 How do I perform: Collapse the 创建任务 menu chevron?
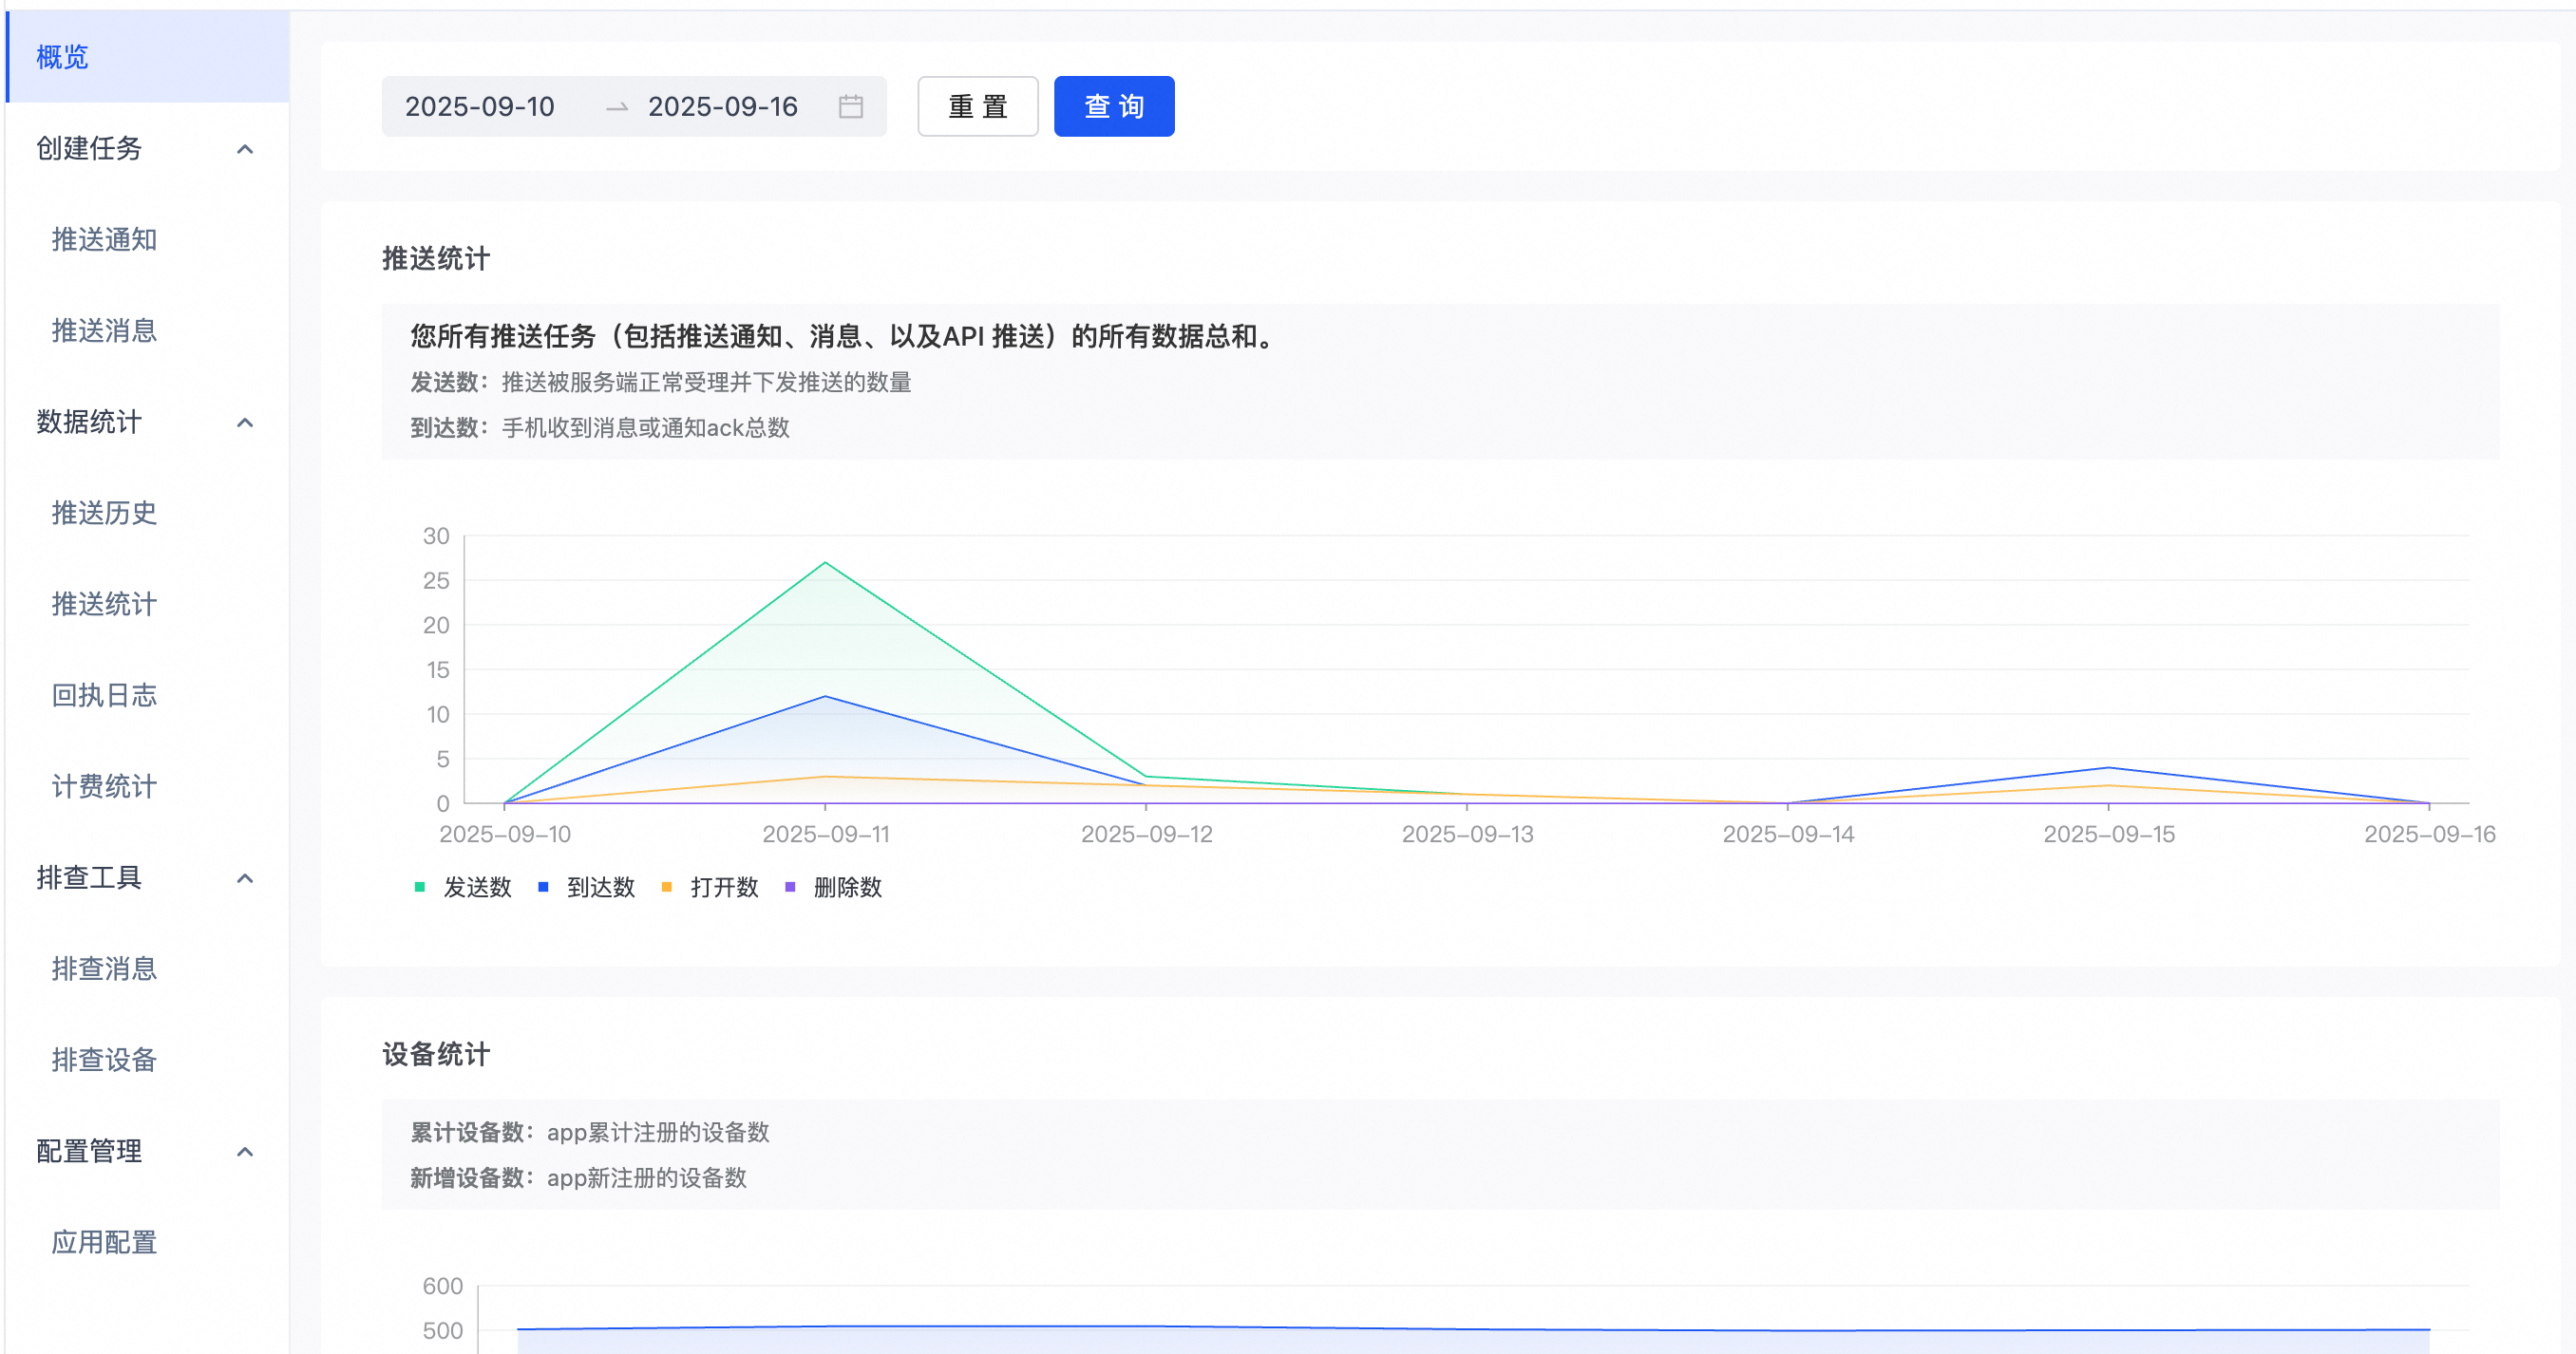click(245, 149)
